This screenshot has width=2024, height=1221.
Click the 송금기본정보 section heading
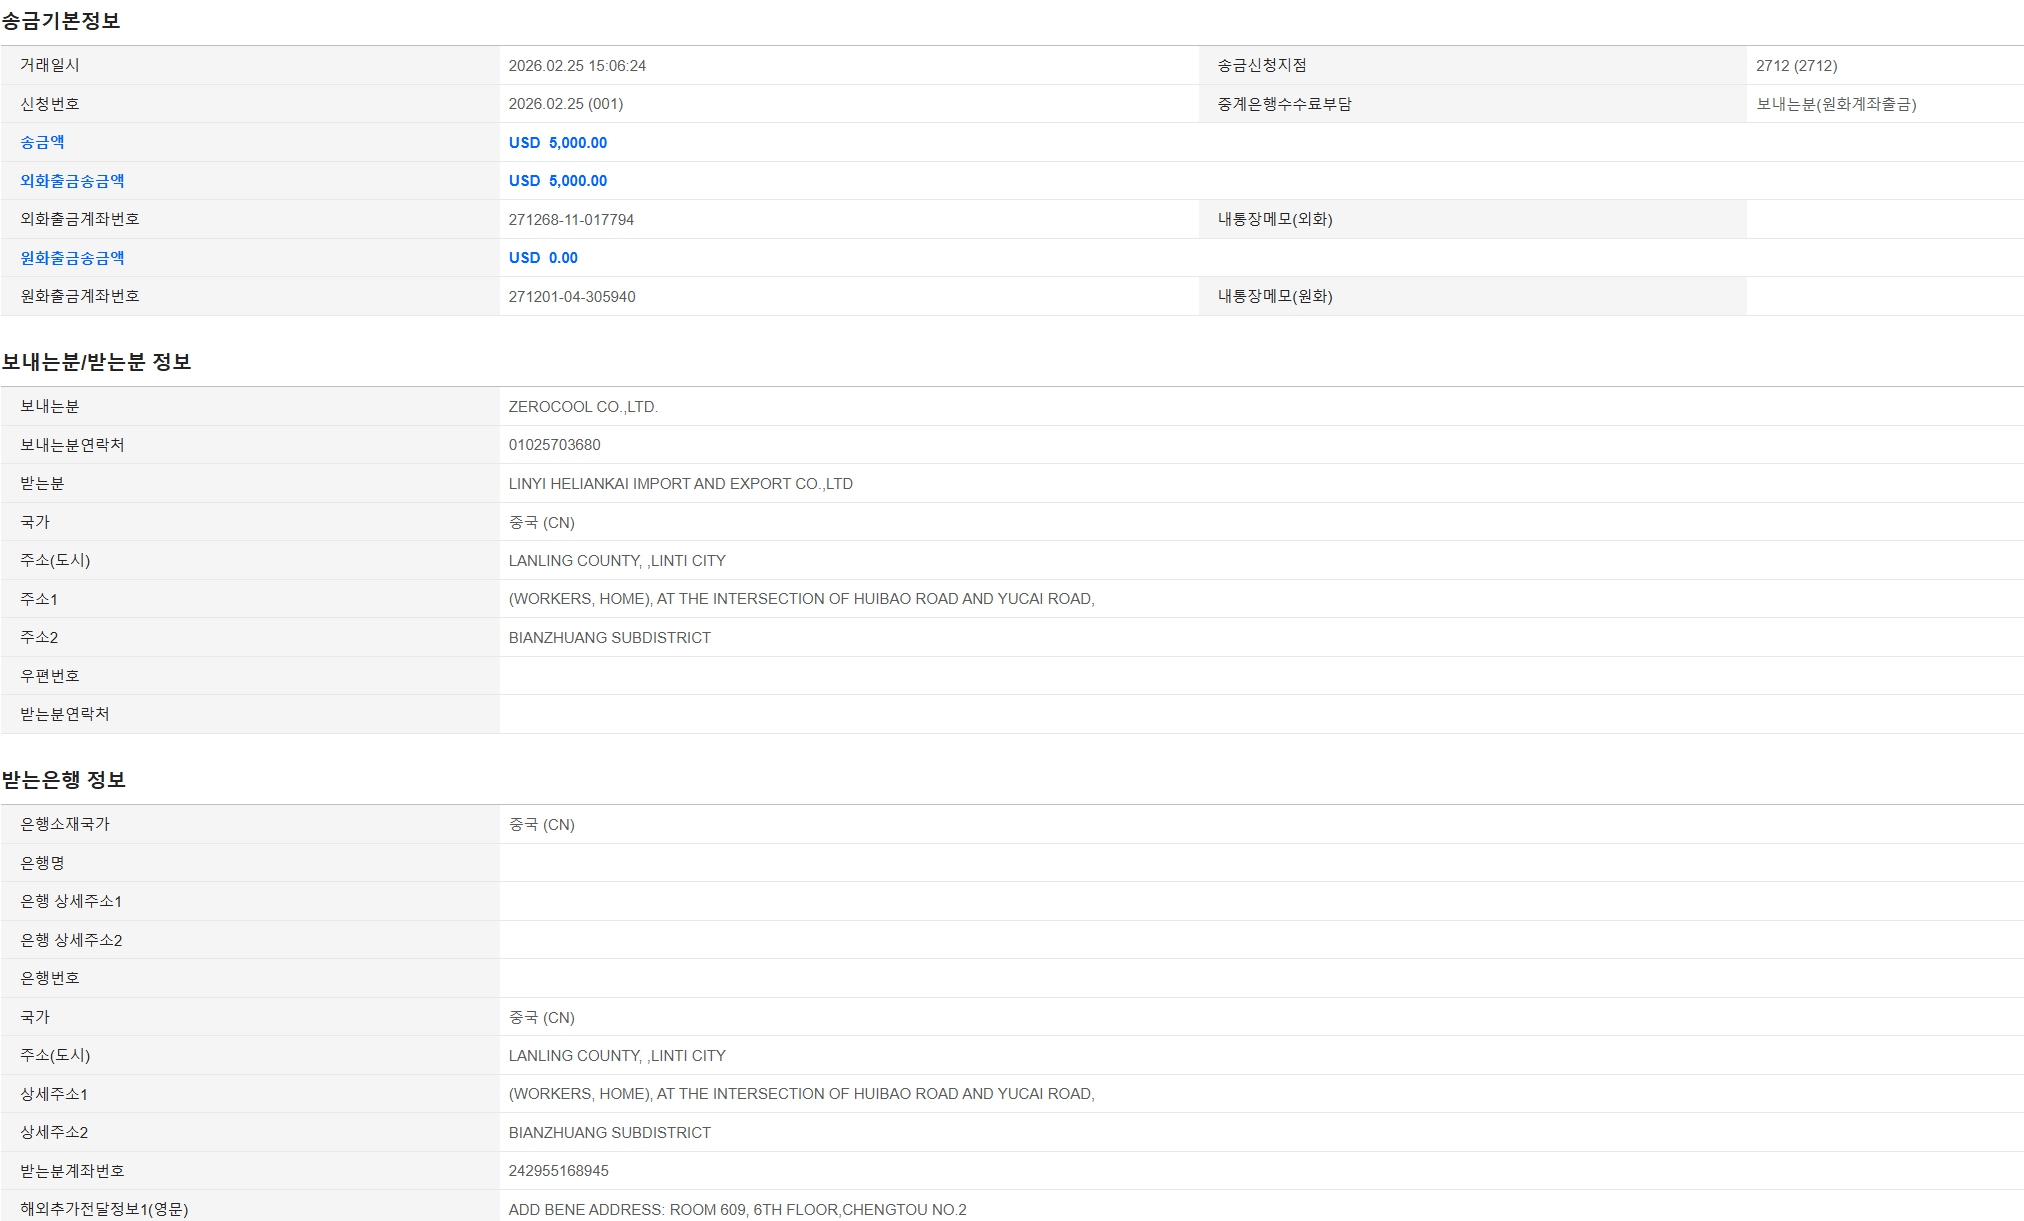pyautogui.click(x=61, y=21)
